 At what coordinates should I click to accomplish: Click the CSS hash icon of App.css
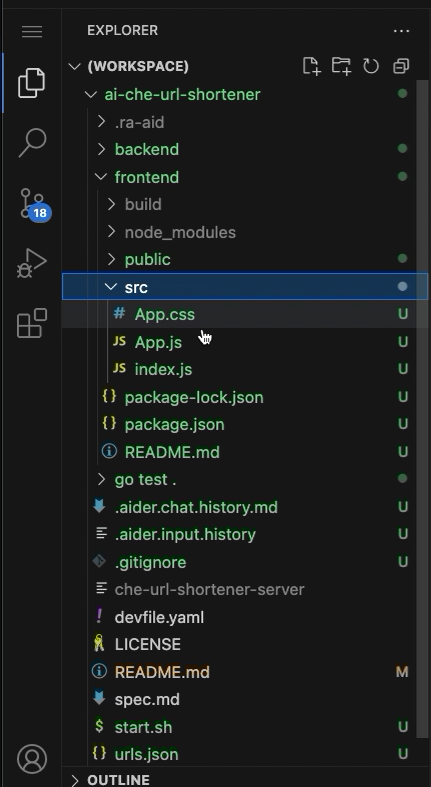pyautogui.click(x=119, y=314)
